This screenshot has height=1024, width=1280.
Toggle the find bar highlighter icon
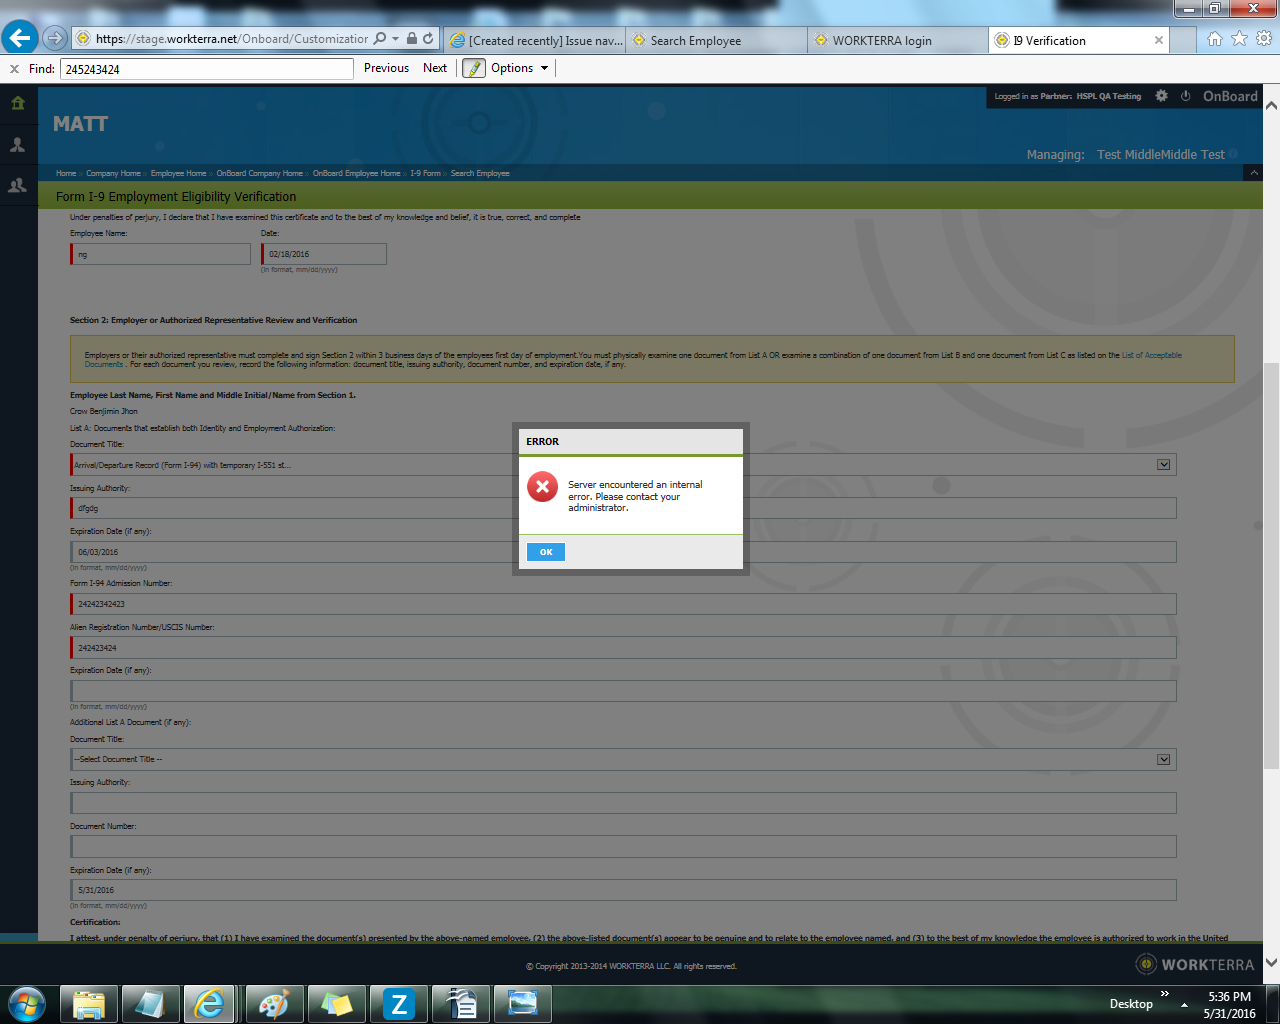pos(474,68)
